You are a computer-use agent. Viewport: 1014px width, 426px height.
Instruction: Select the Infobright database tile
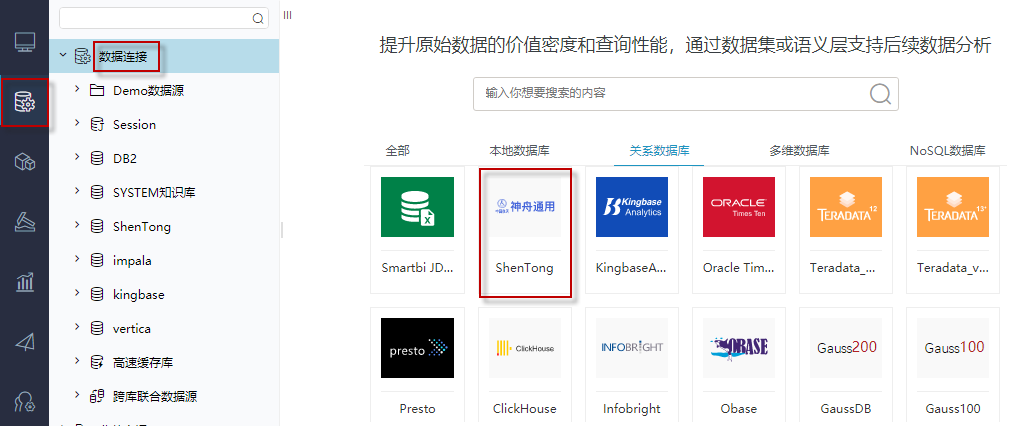coord(632,366)
